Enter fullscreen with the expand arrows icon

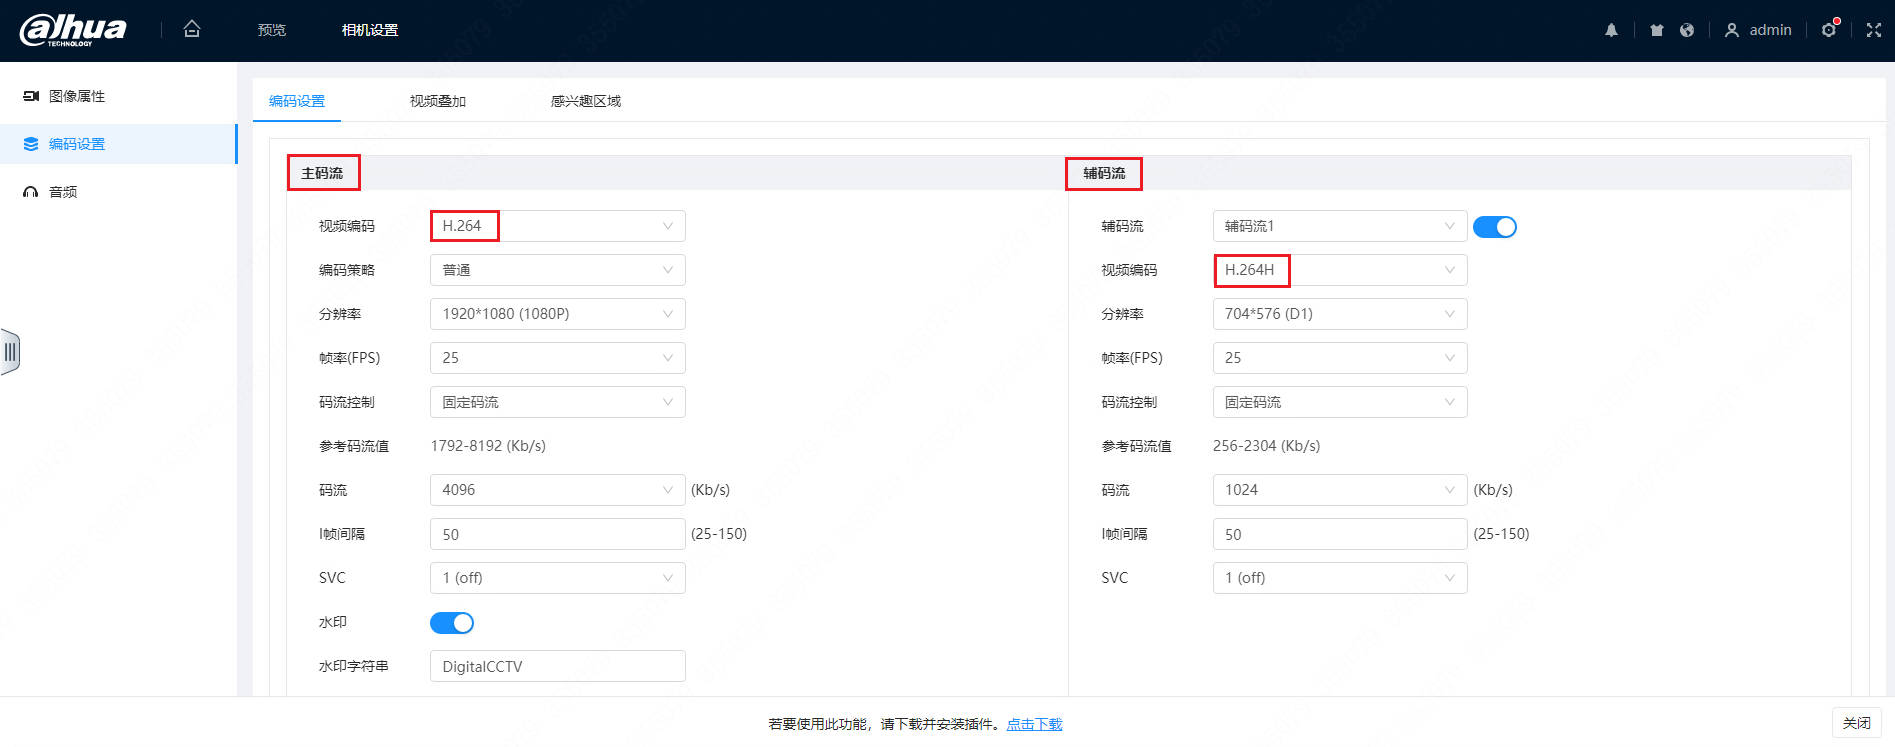(x=1874, y=30)
